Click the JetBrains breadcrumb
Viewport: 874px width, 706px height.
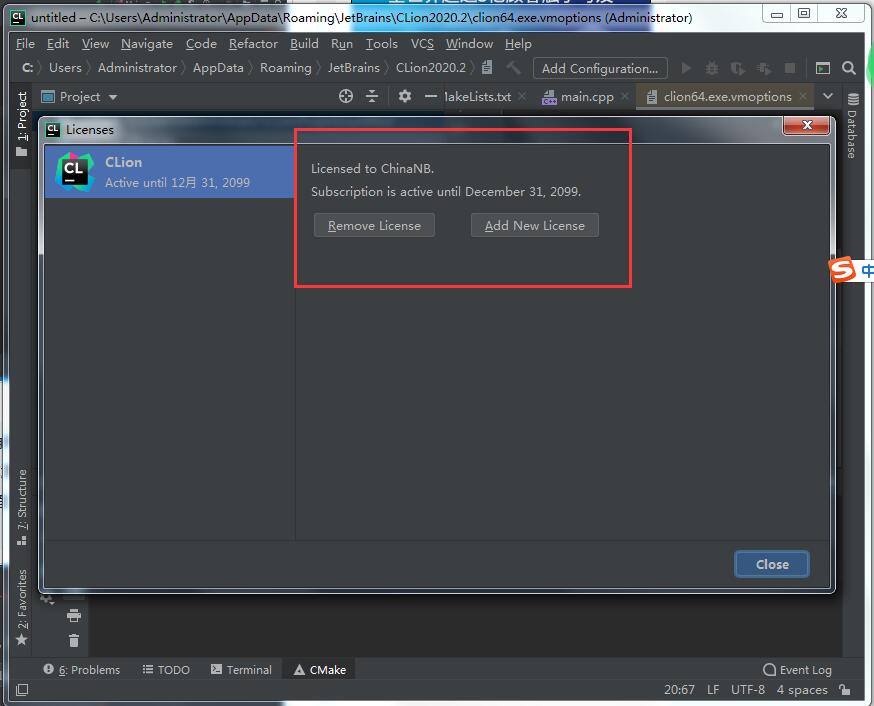tap(353, 68)
